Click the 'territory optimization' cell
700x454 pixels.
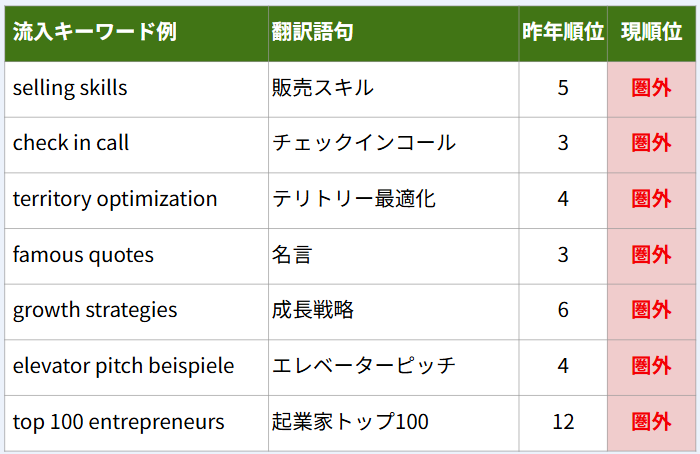[x=115, y=199]
